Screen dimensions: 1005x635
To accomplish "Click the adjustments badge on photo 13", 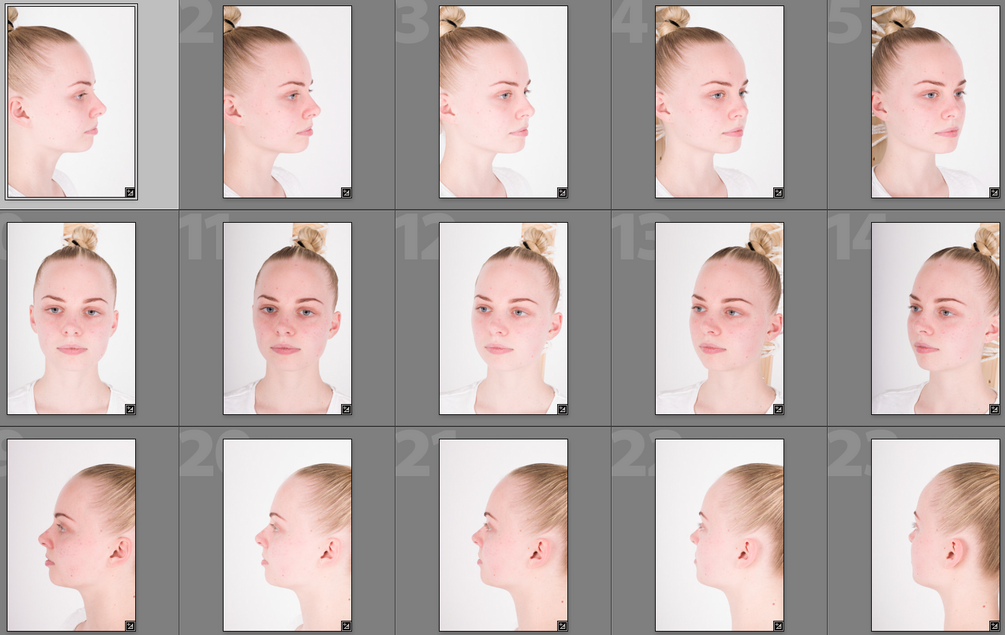I will [778, 409].
